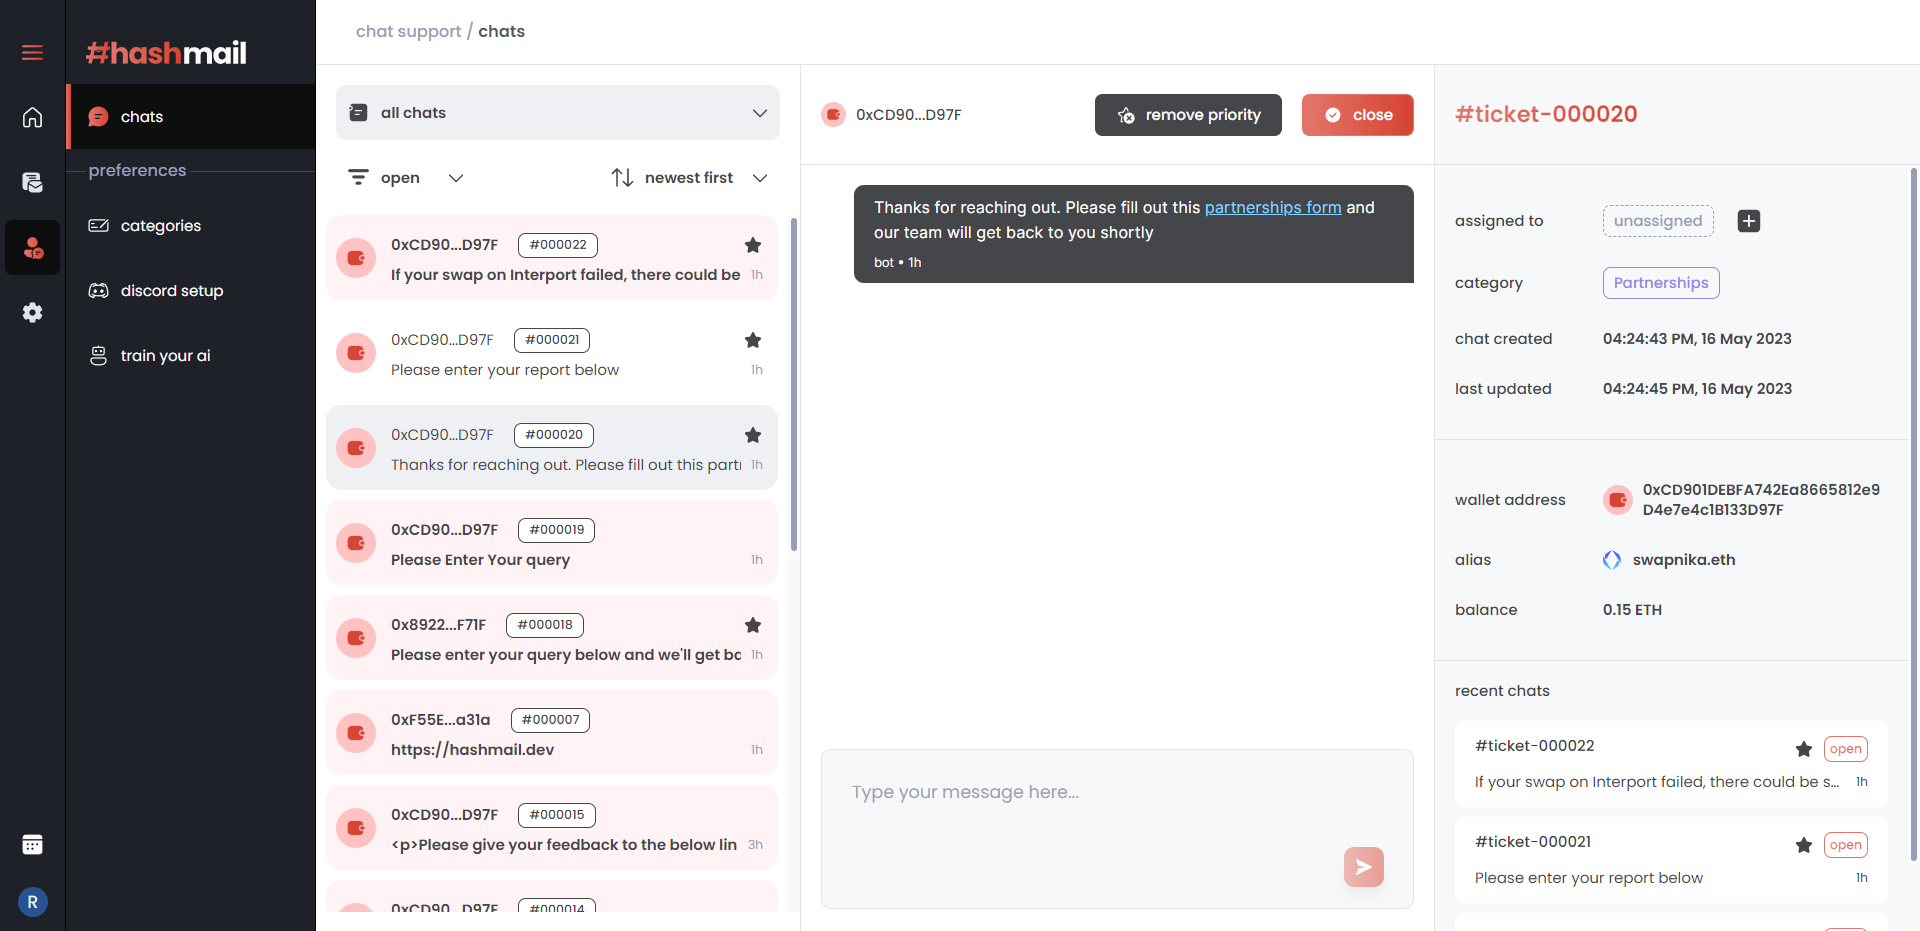
Task: Expand the all chats dropdown
Action: [558, 113]
